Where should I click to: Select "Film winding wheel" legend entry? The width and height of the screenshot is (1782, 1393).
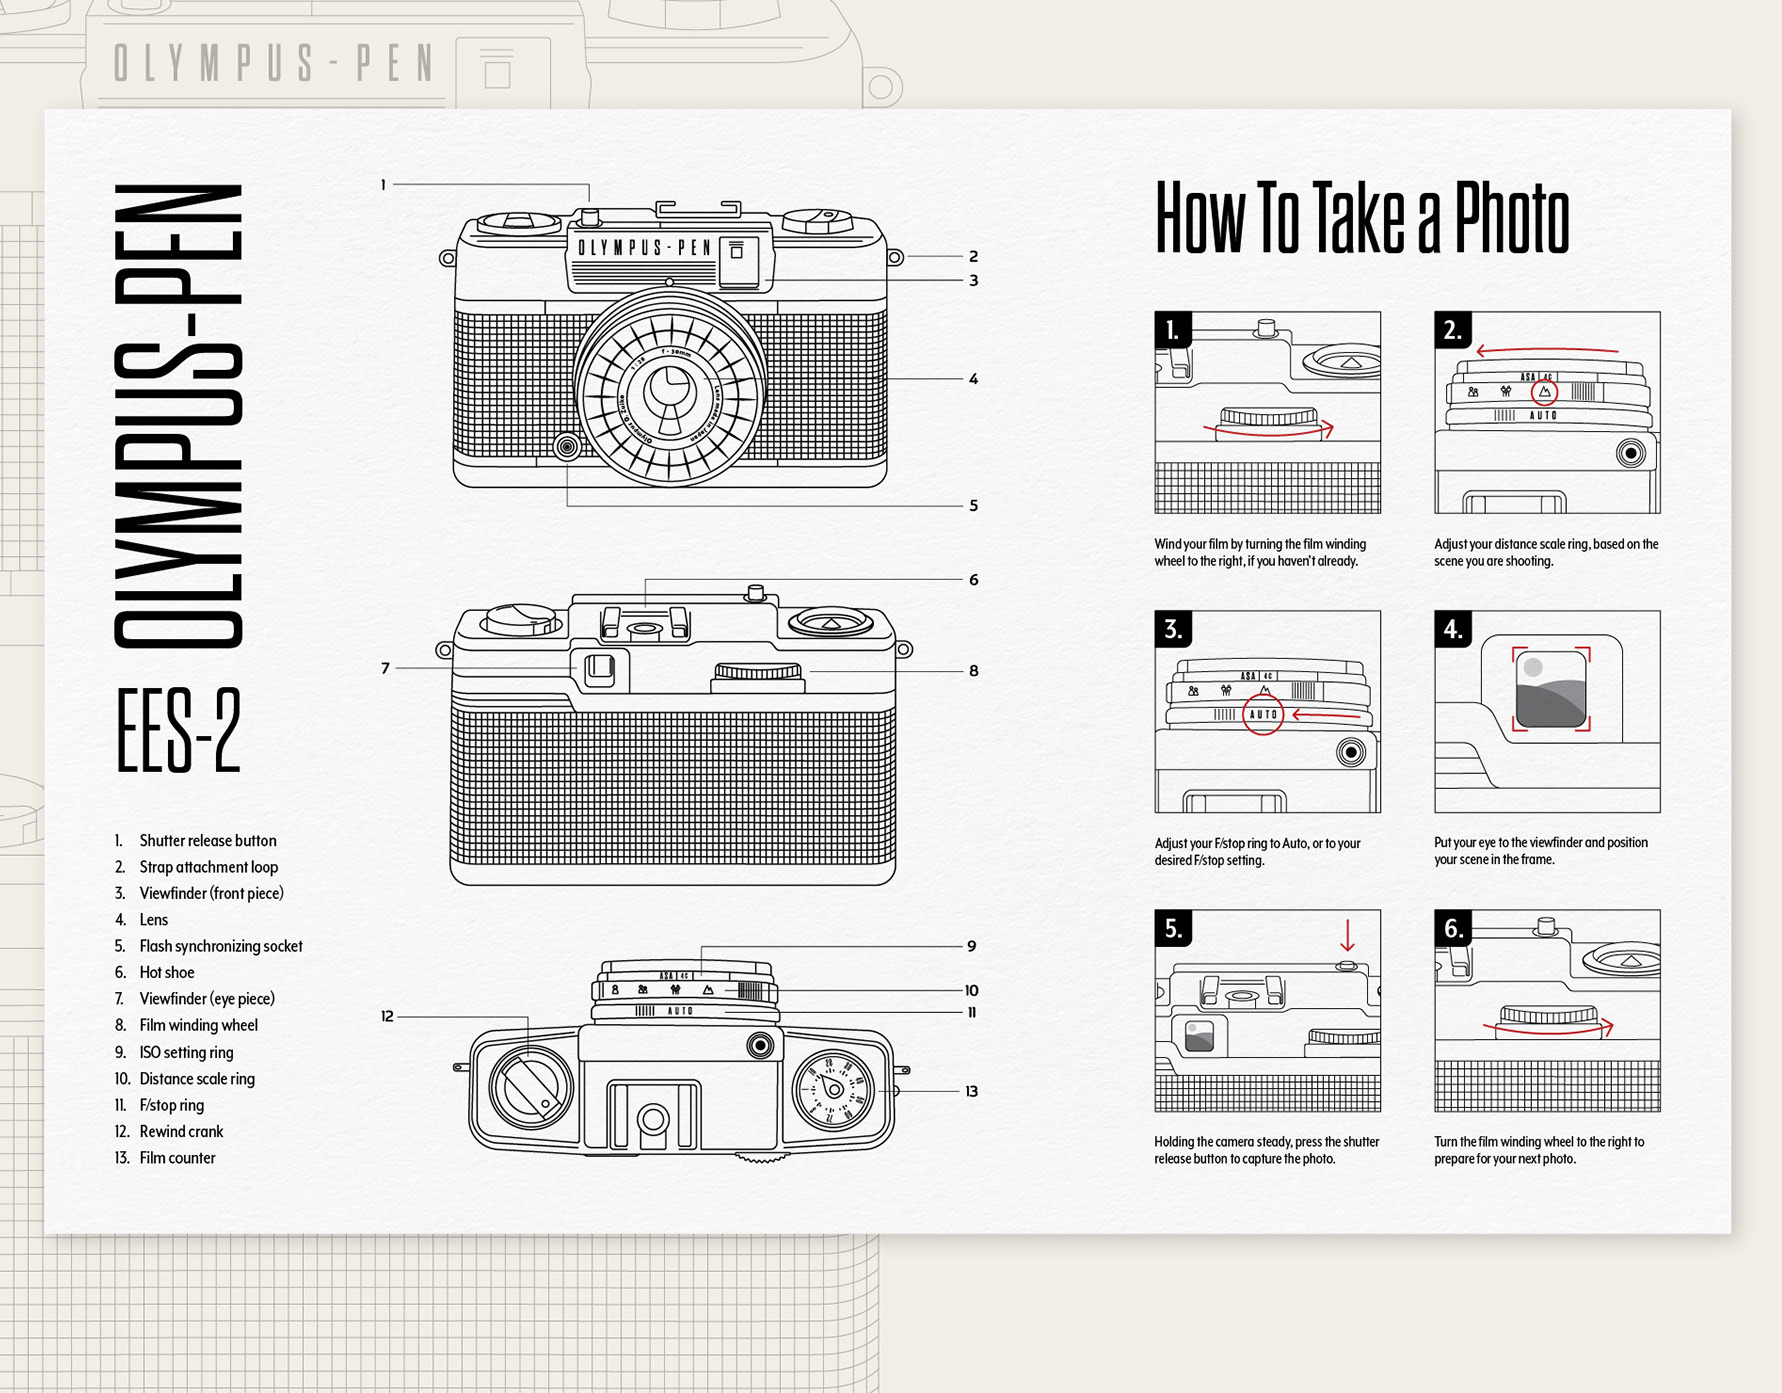pyautogui.click(x=198, y=1025)
